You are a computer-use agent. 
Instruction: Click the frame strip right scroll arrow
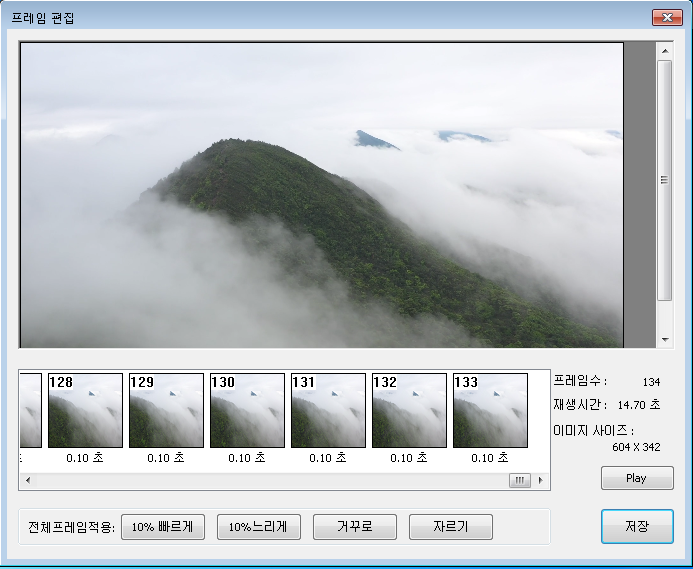pyautogui.click(x=540, y=480)
